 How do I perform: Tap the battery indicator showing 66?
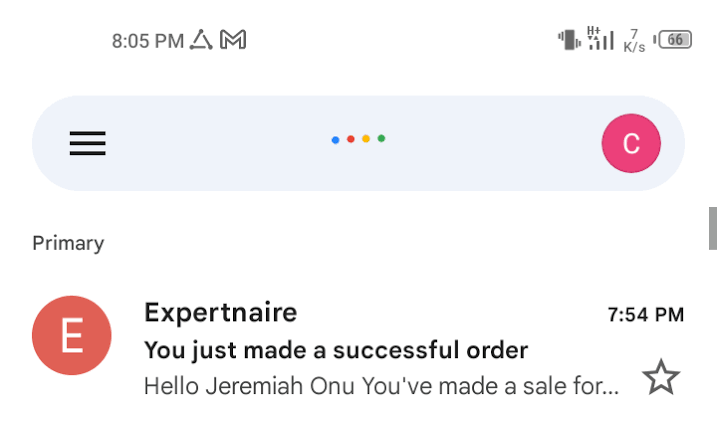[x=672, y=40]
